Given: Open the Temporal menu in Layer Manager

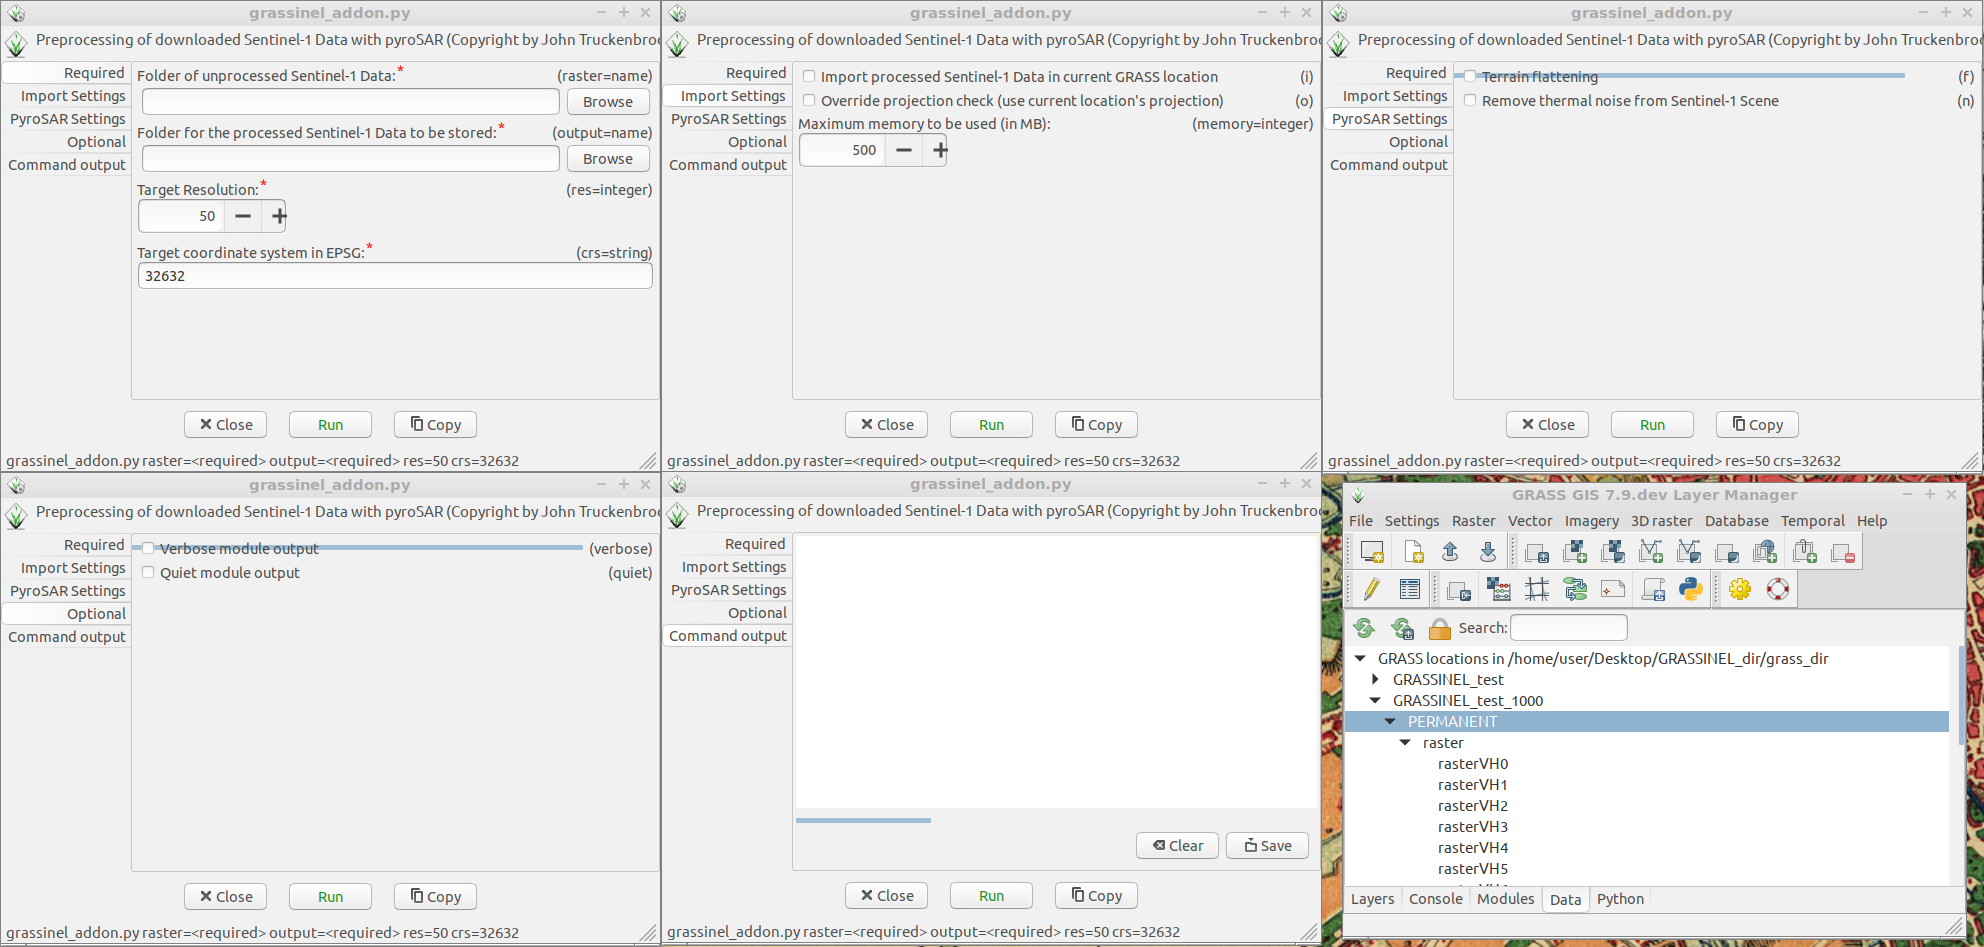Looking at the screenshot, I should tap(1812, 521).
